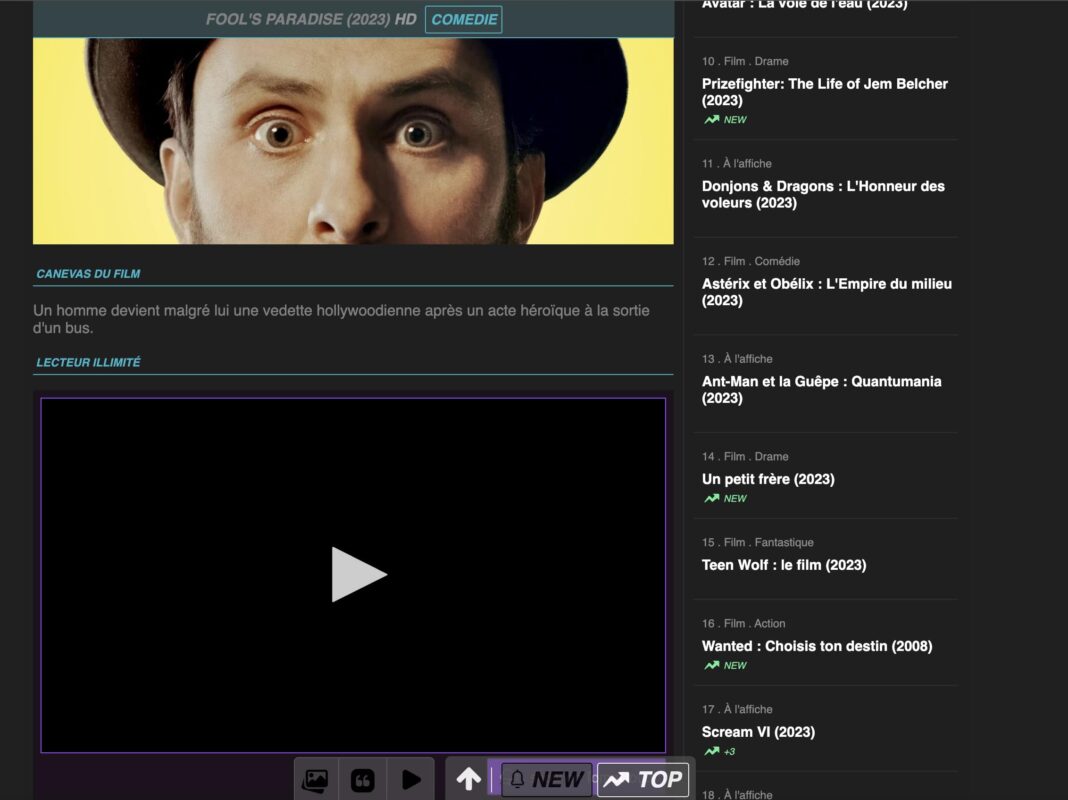
Task: Click the '14 . Film . Drame' label
Action: point(745,457)
